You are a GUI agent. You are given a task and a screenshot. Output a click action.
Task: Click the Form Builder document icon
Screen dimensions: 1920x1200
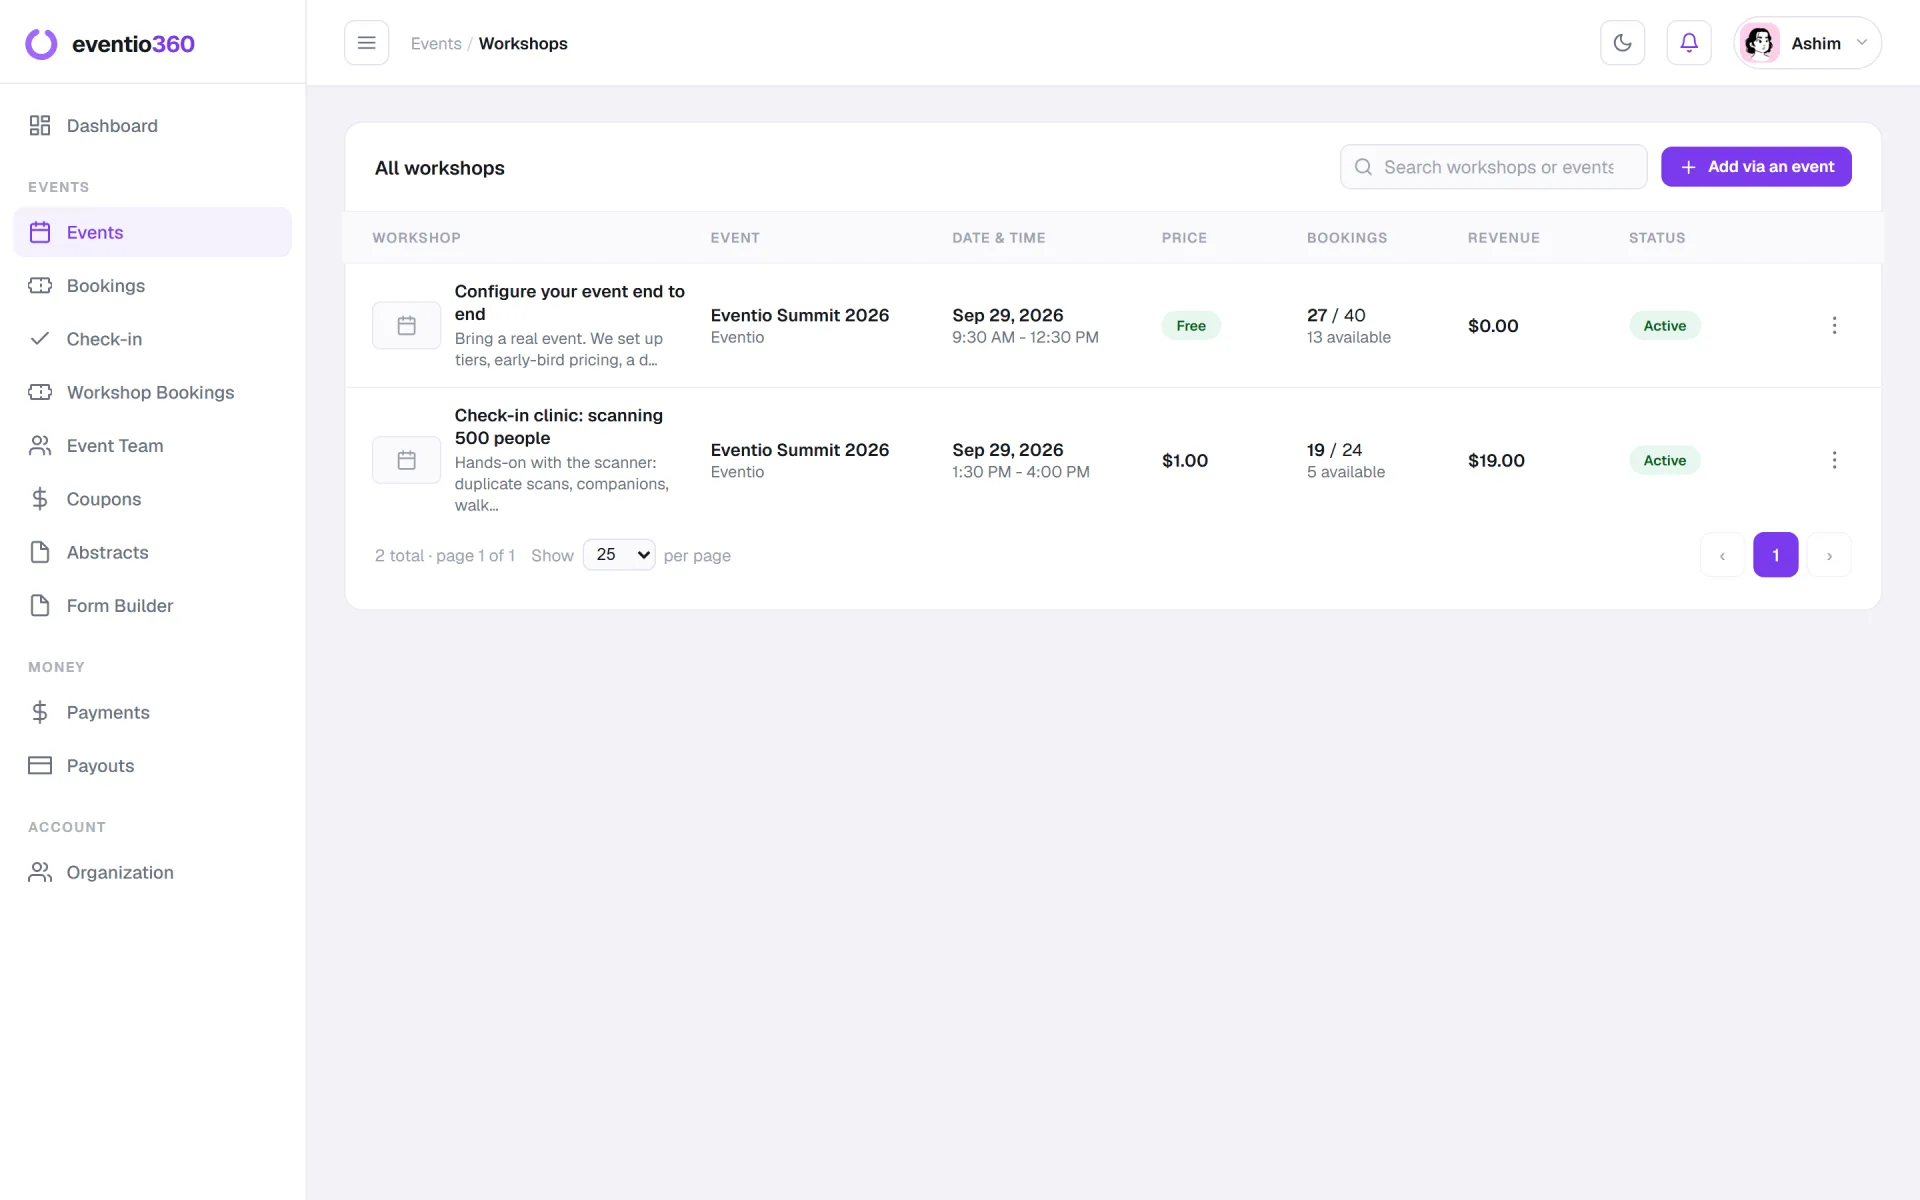40,606
